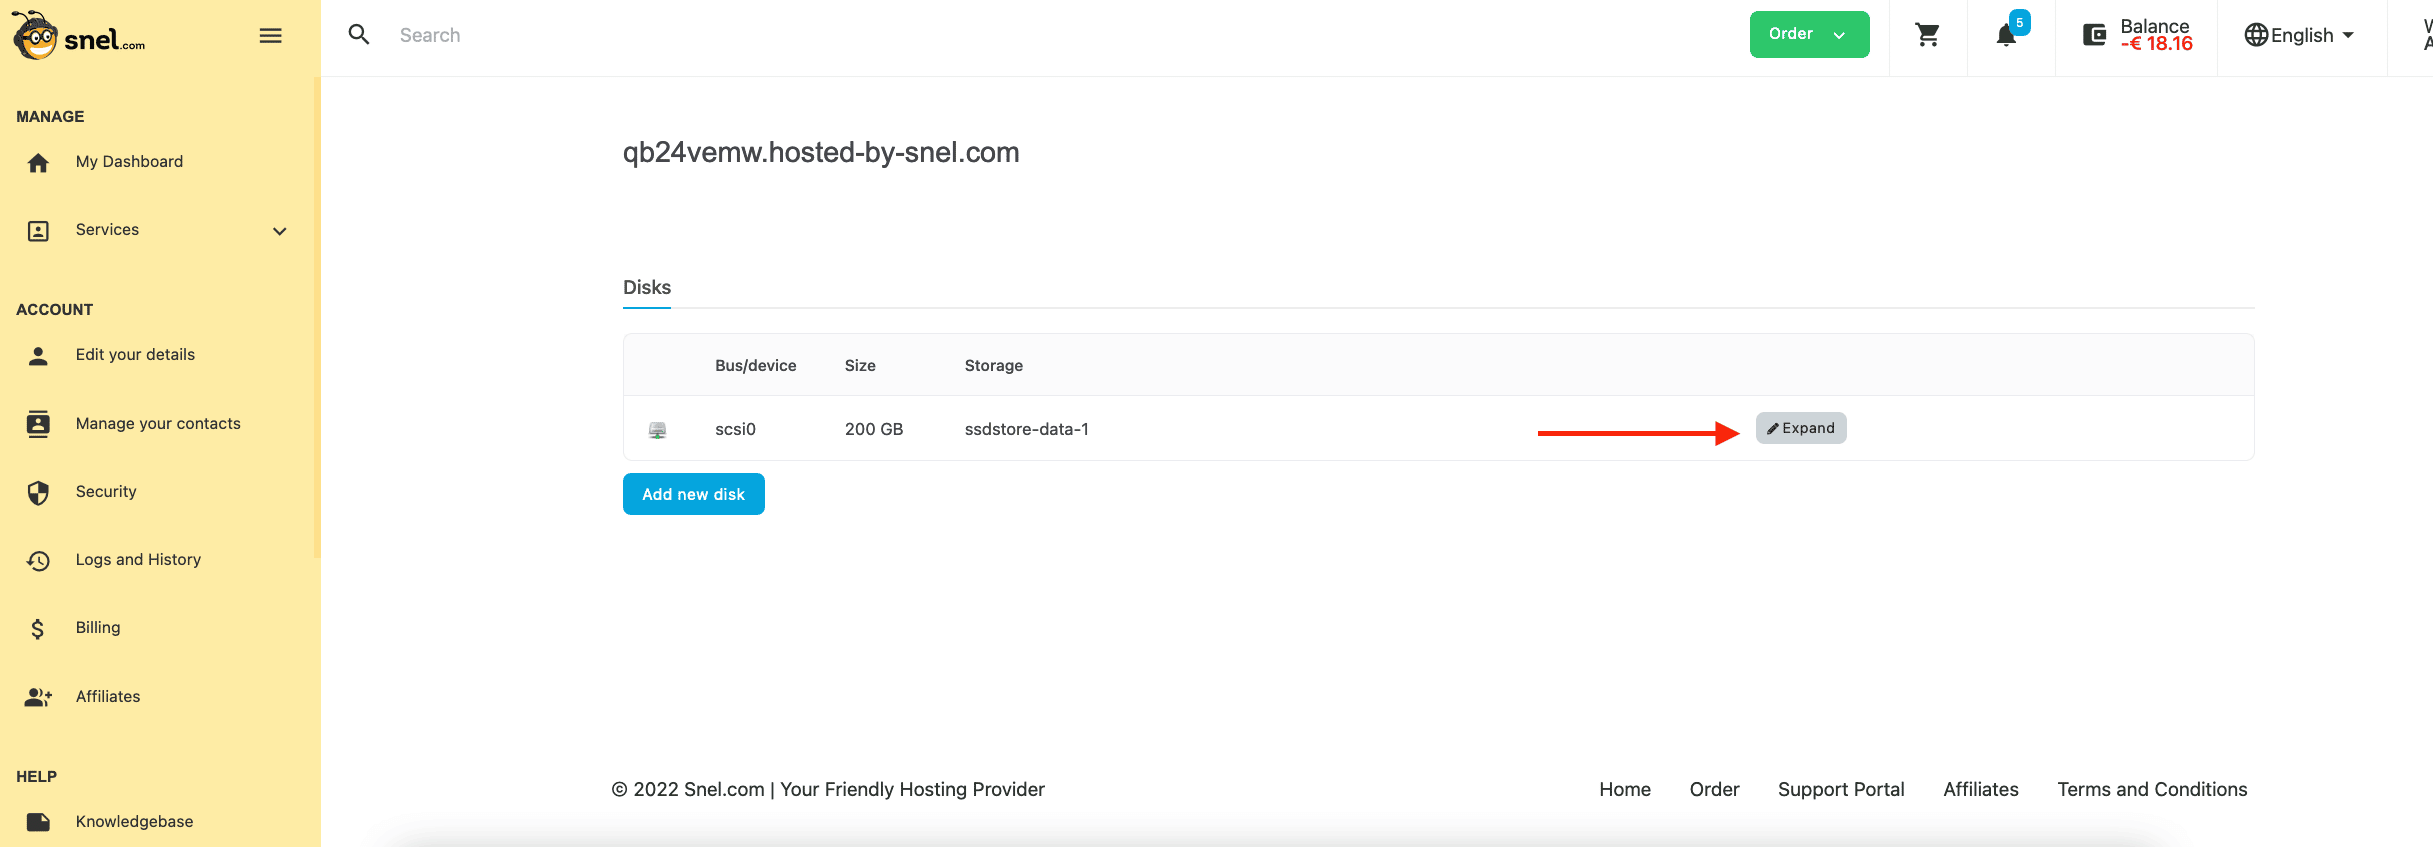Click the Add new disk button
This screenshot has height=847, width=2433.
click(693, 494)
